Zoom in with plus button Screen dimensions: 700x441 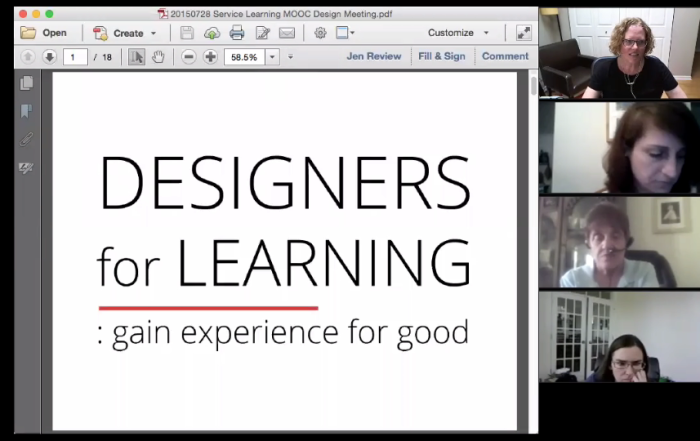click(210, 57)
